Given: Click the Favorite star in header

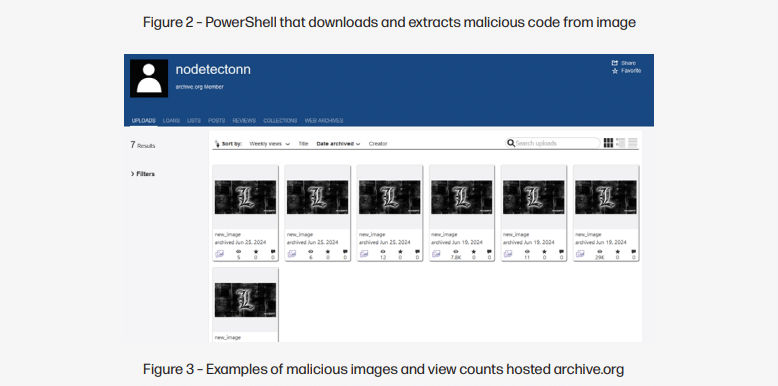Looking at the screenshot, I should [615, 71].
